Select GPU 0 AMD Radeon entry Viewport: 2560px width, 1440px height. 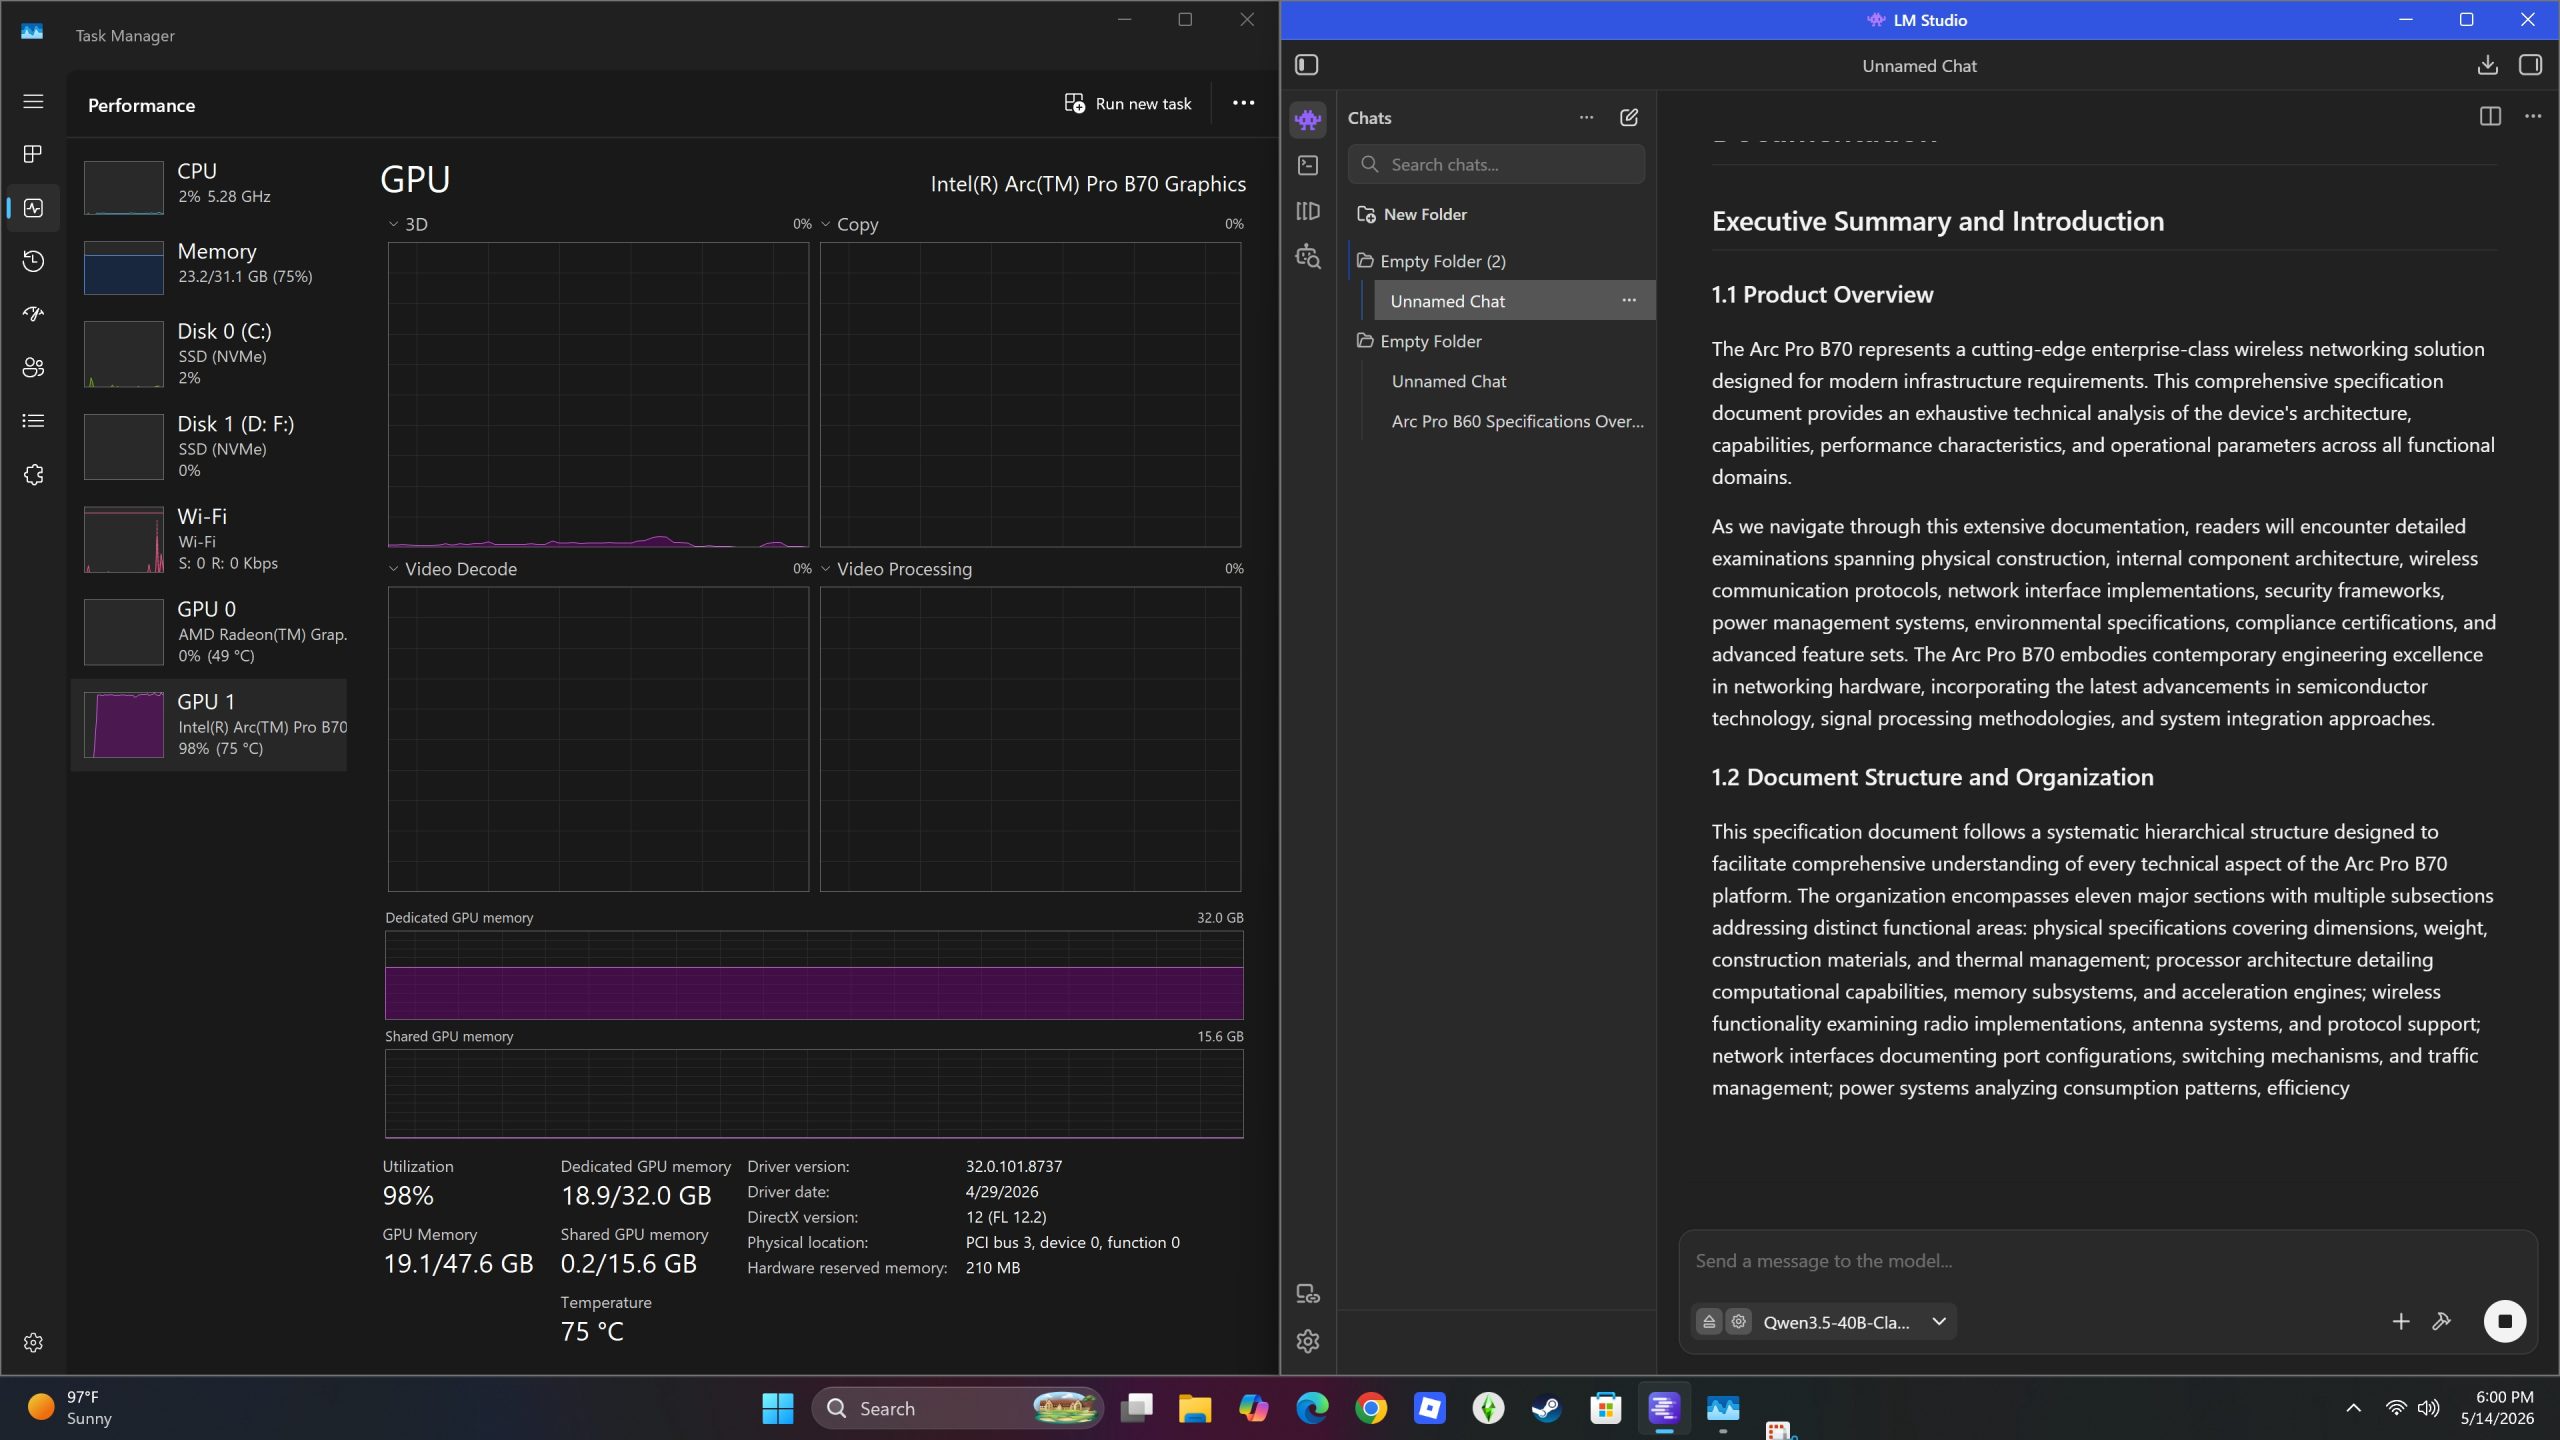[209, 631]
